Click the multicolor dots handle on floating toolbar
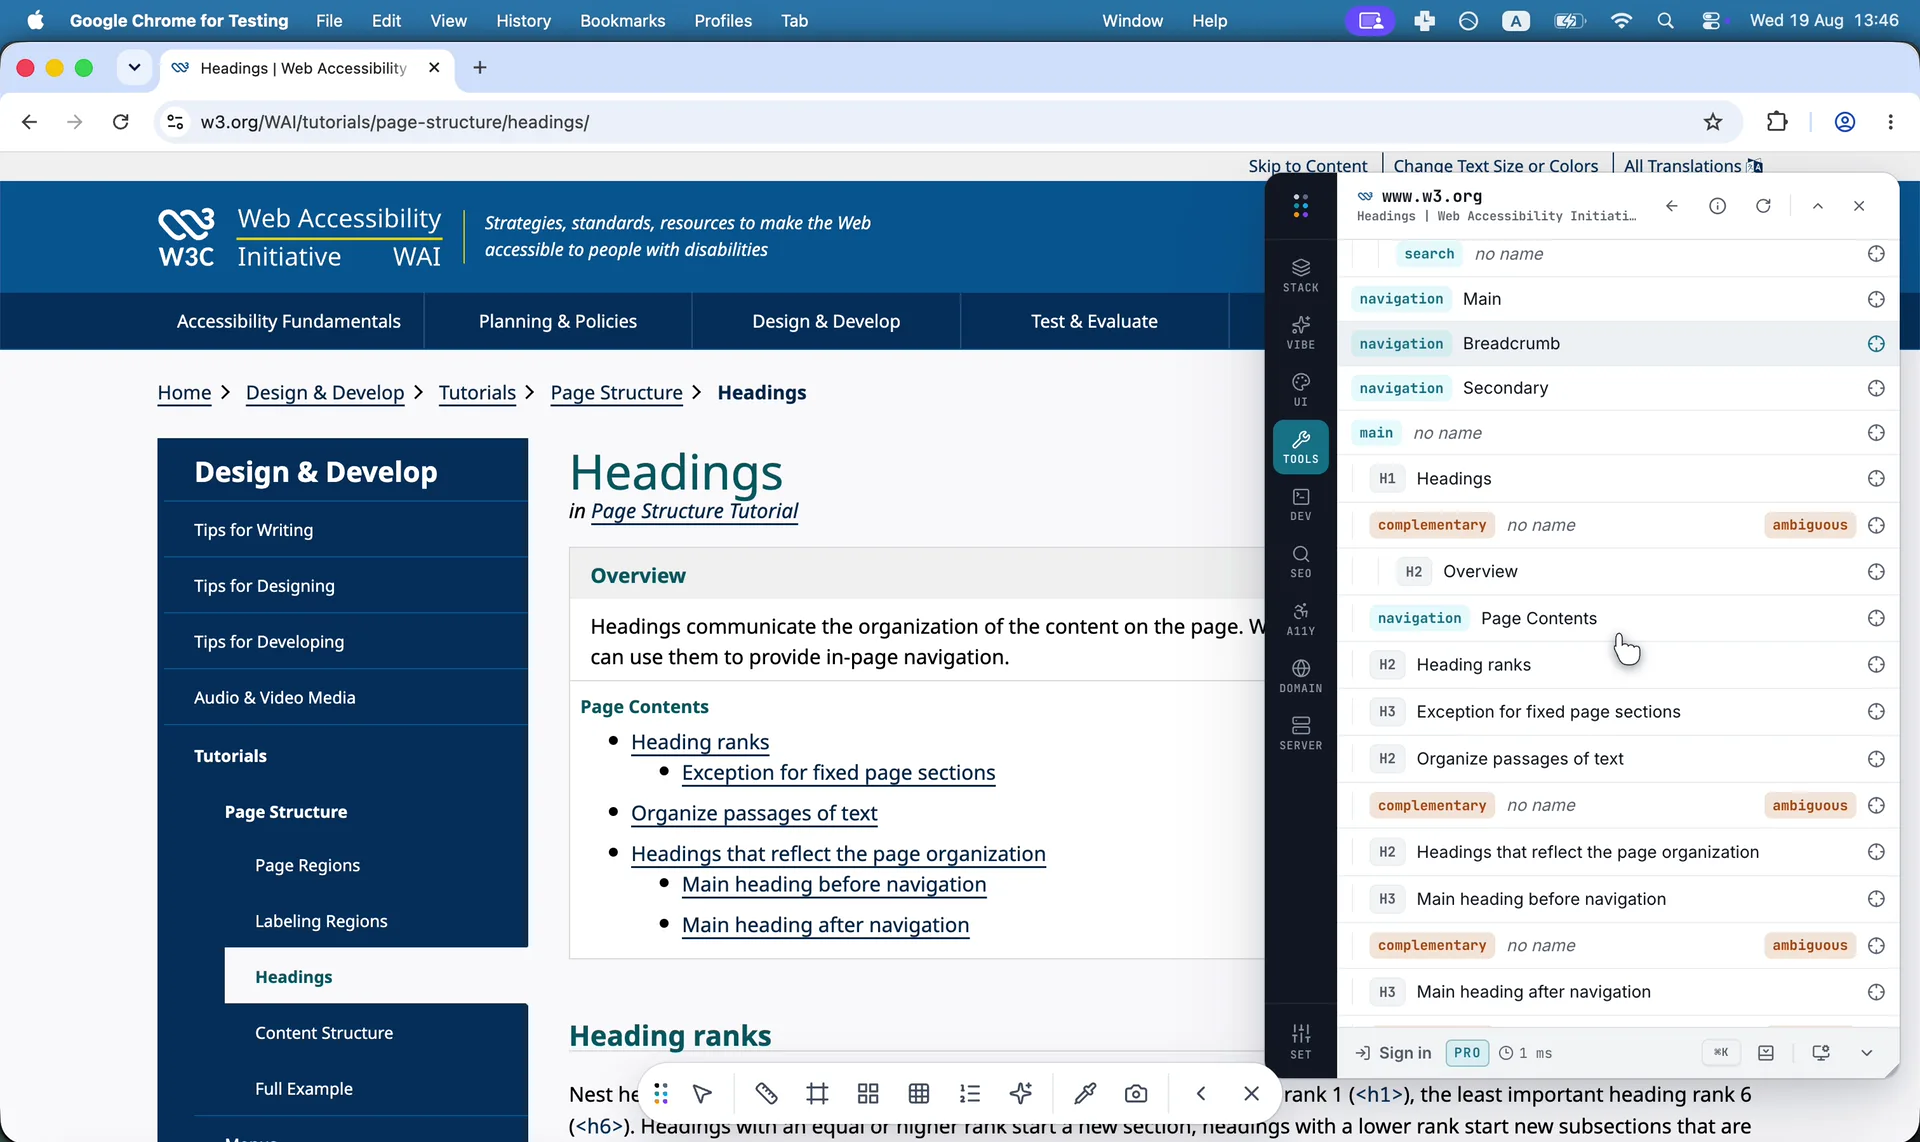The image size is (1920, 1142). point(661,1093)
